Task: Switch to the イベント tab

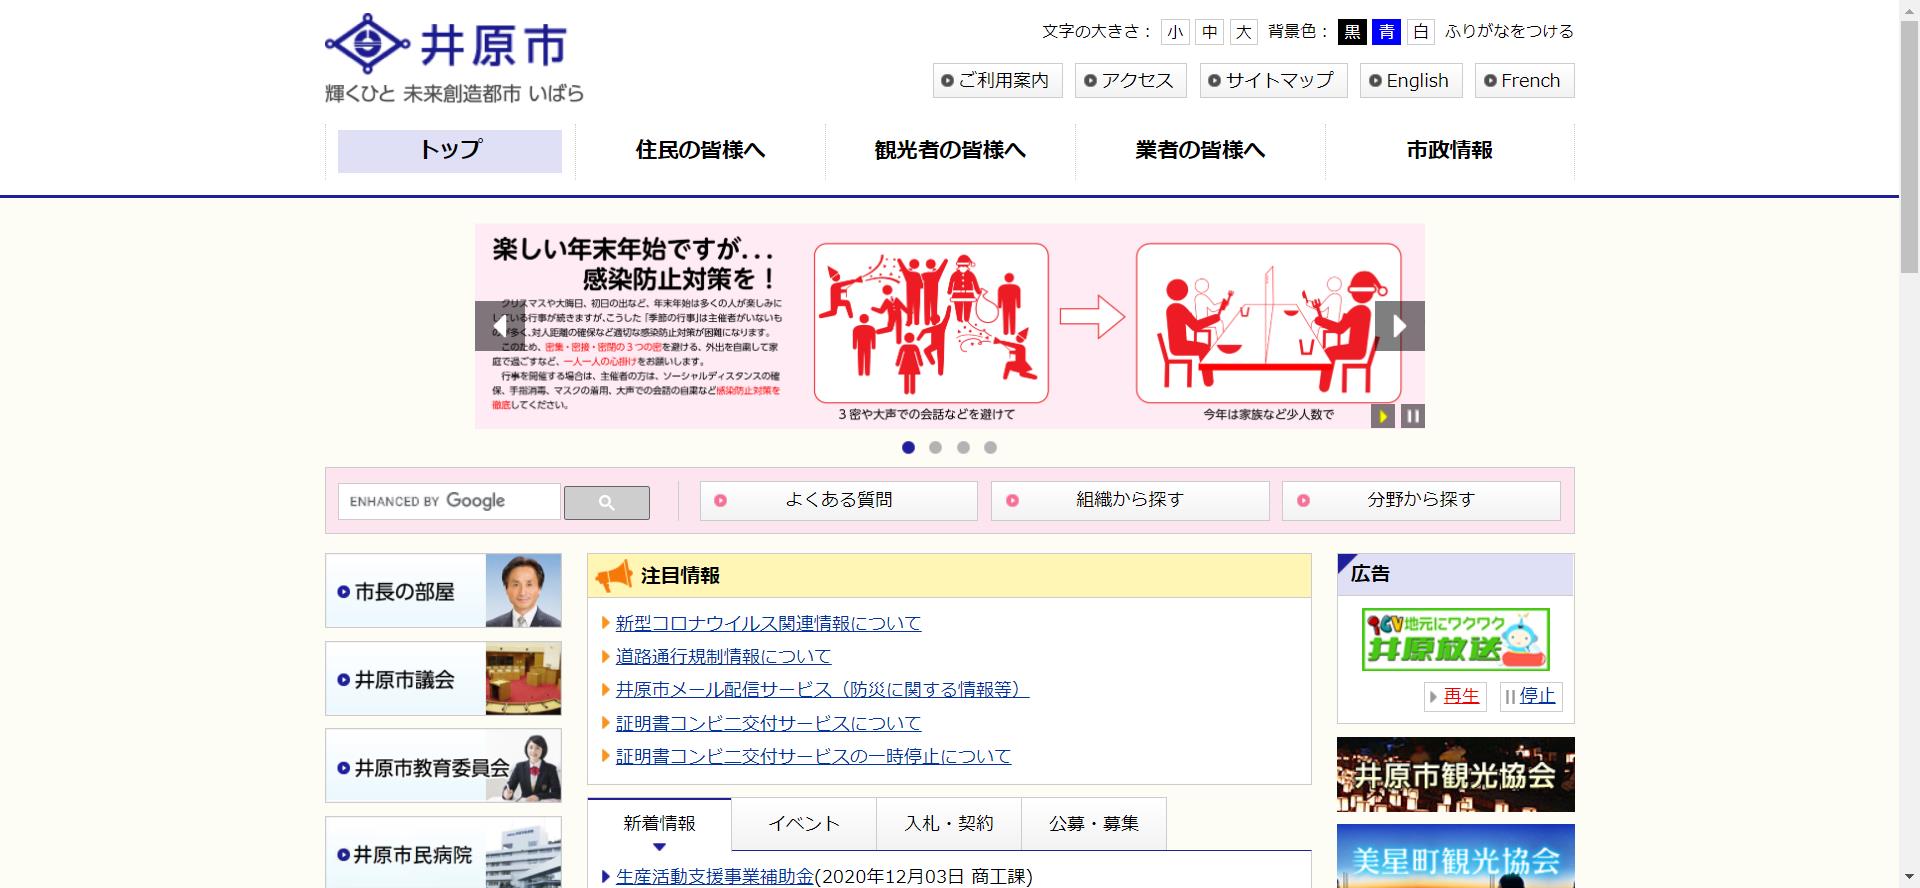Action: click(x=803, y=824)
